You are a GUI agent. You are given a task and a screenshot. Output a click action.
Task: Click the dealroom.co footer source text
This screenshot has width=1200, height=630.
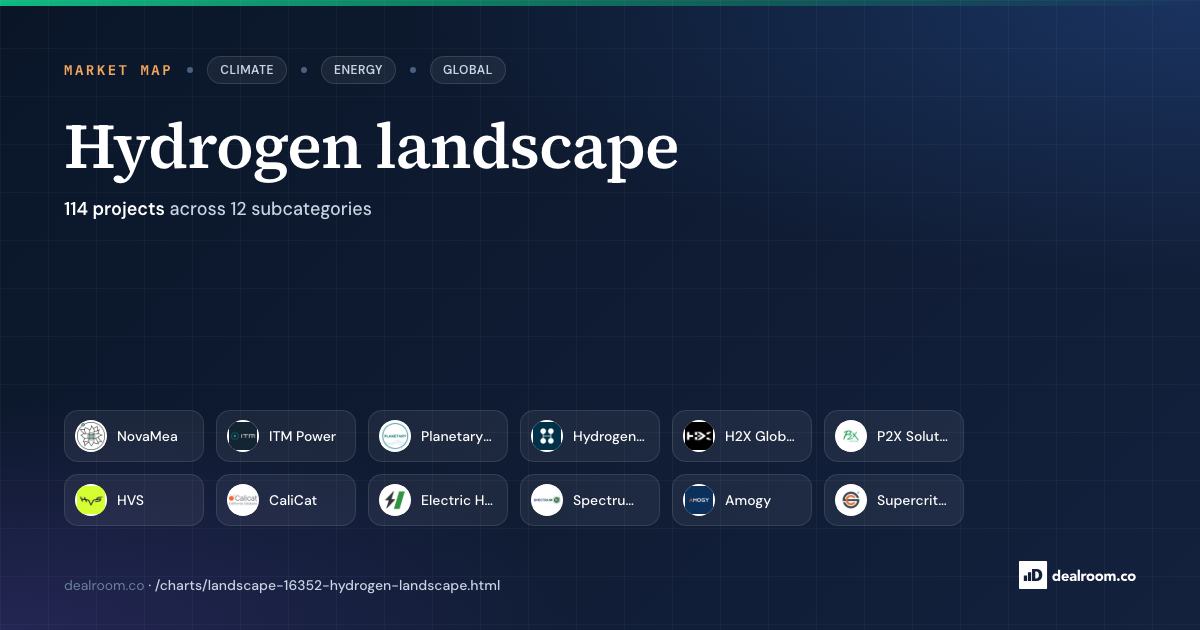coord(104,585)
